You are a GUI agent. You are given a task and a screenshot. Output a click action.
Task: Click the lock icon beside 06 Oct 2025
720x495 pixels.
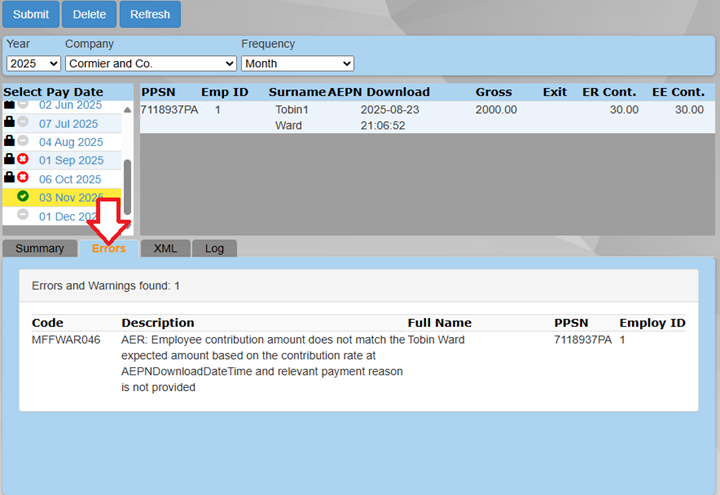click(x=9, y=178)
